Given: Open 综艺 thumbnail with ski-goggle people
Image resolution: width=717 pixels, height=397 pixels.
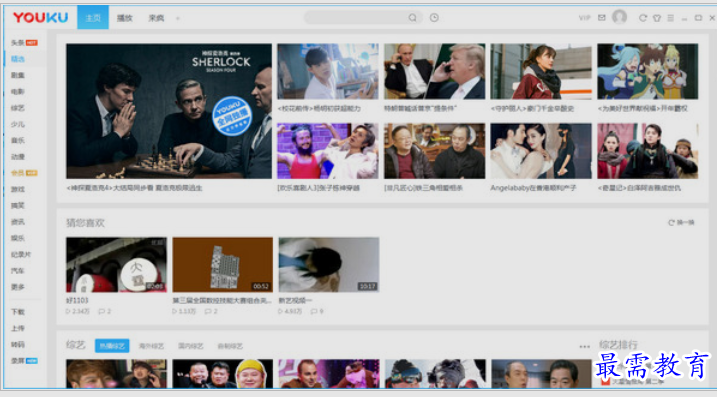Looking at the screenshot, I should 435,374.
